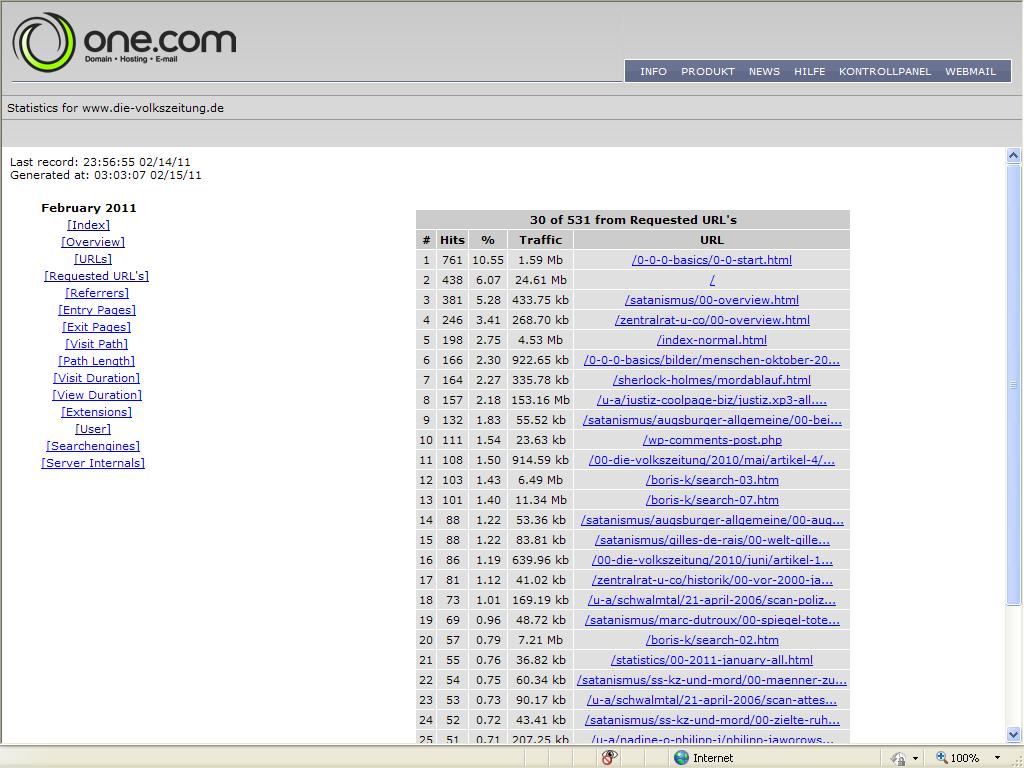Click the zoom magnifier icon at 100%
1024x768 pixels.
941,758
